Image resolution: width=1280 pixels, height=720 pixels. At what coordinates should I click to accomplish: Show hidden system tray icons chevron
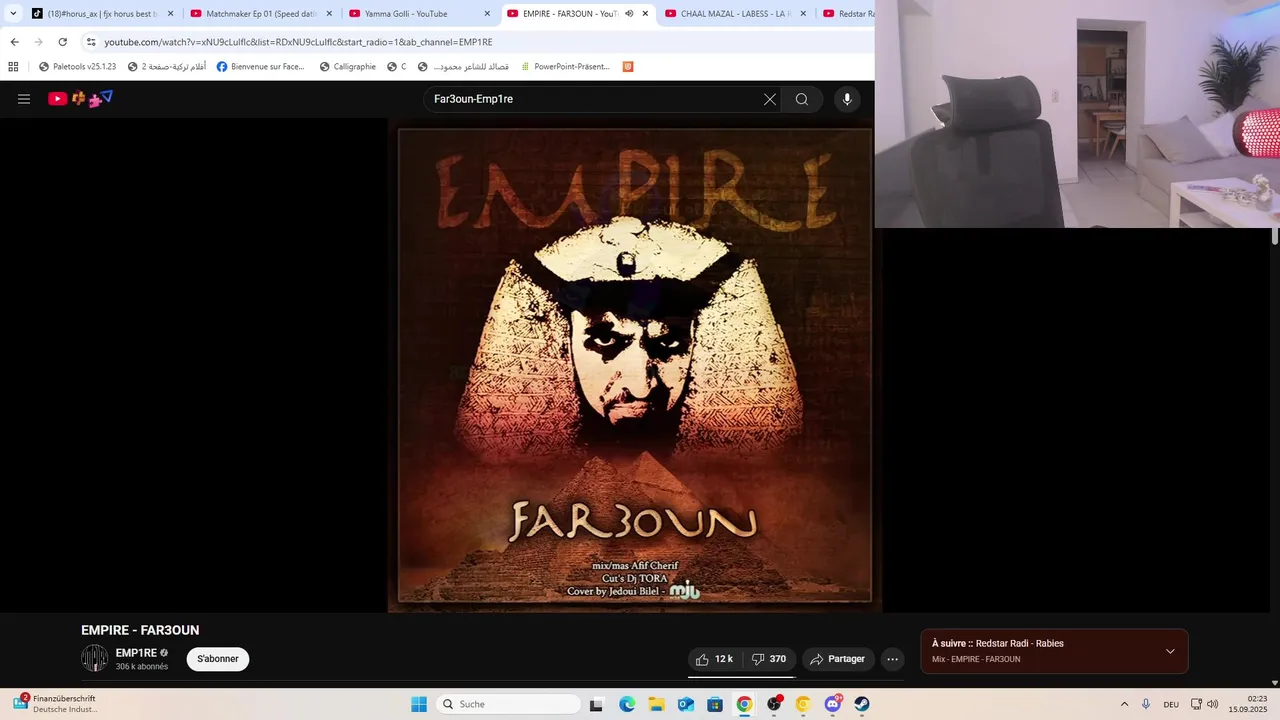coord(1124,704)
